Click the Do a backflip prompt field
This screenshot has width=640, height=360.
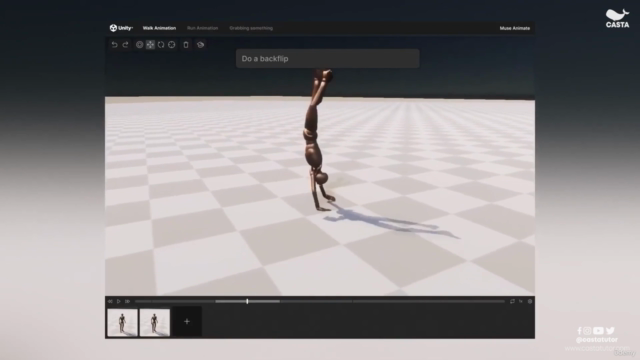point(328,58)
